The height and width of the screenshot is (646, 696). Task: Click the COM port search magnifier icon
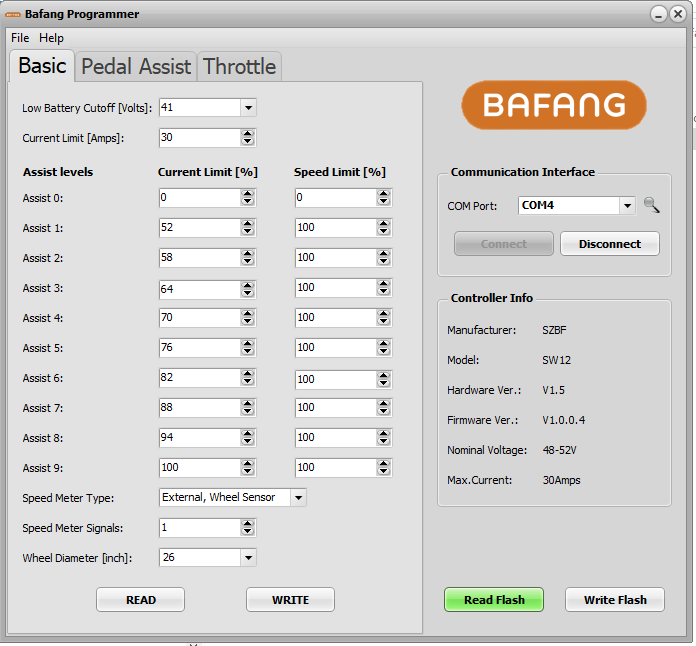click(652, 205)
